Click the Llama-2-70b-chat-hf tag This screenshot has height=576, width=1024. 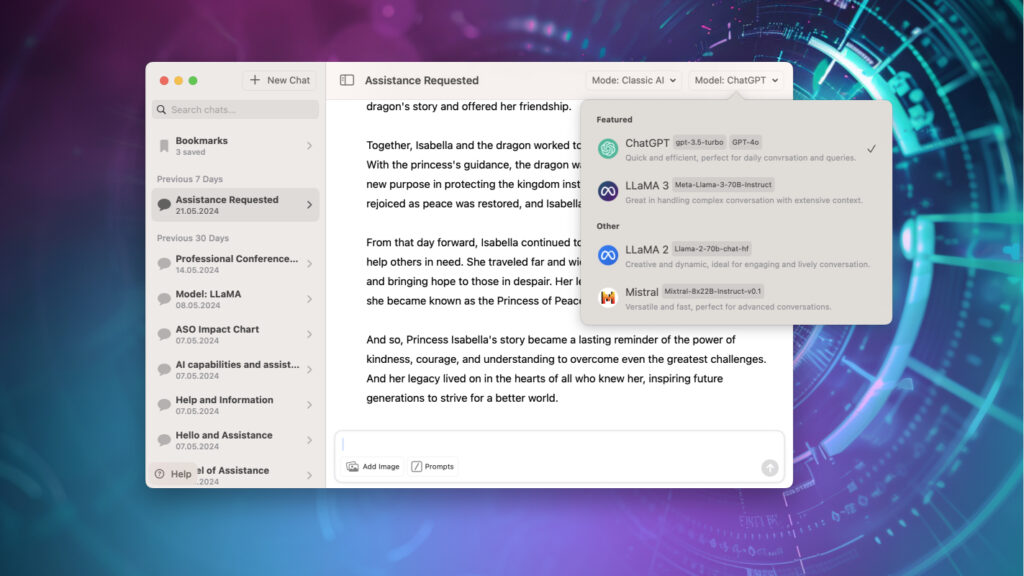click(711, 249)
